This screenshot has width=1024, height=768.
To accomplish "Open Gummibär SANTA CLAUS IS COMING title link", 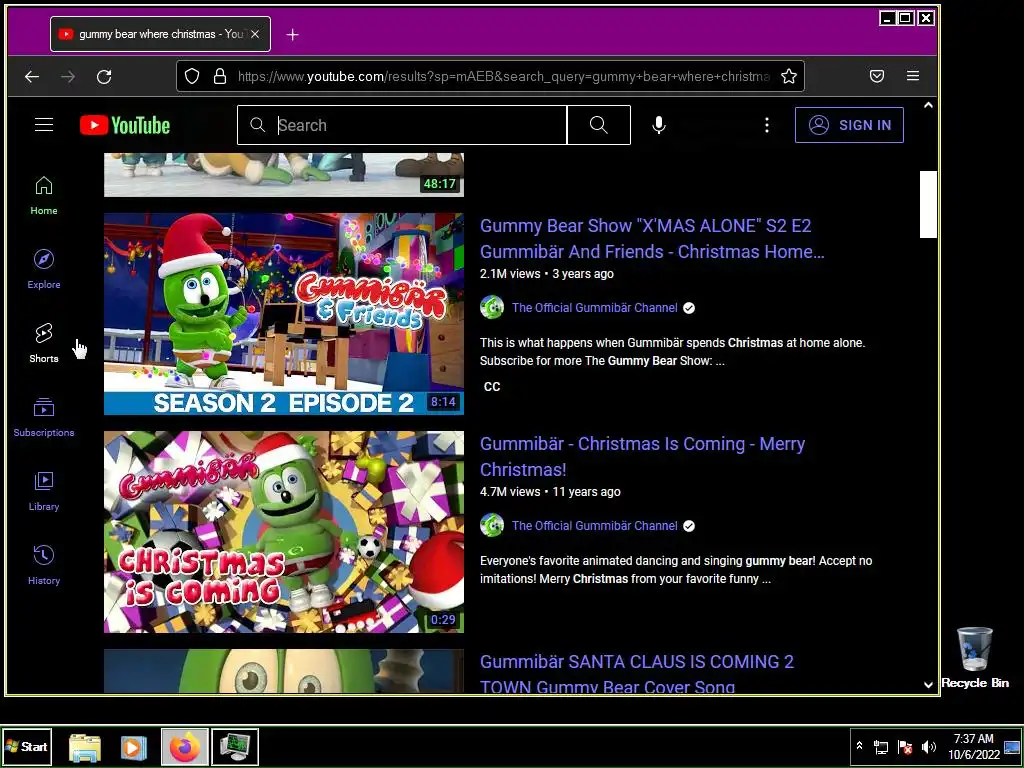I will pos(637,673).
